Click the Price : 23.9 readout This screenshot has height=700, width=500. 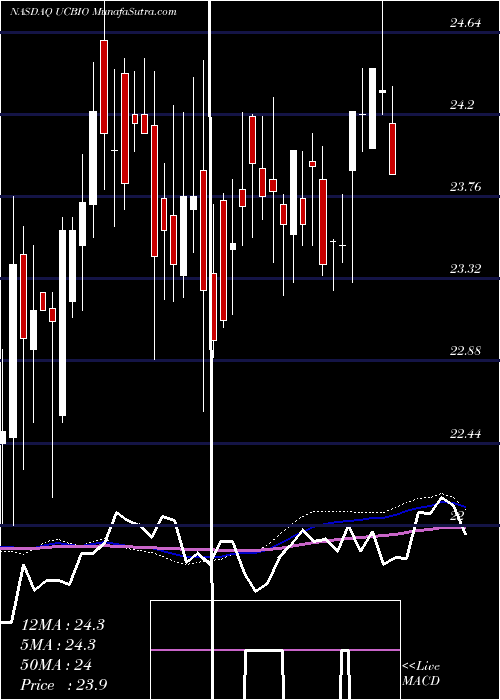pos(63,685)
